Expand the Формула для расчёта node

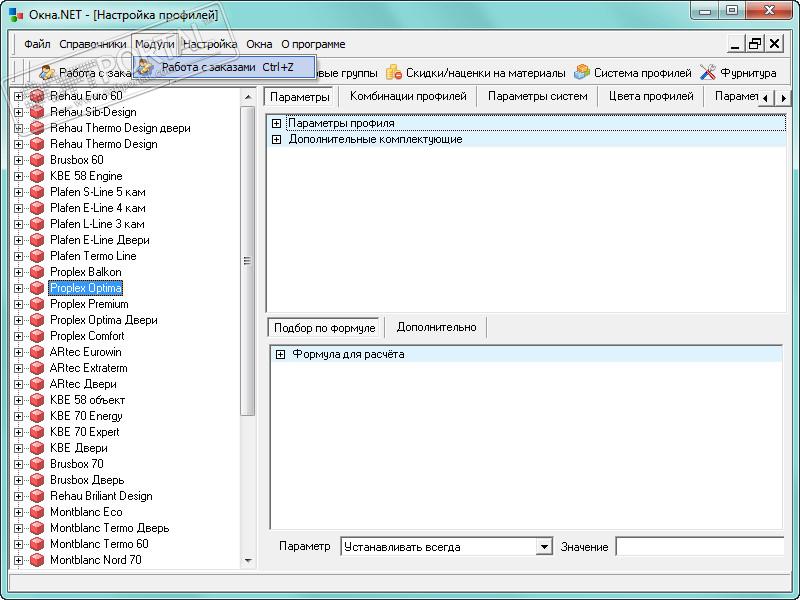pos(280,354)
